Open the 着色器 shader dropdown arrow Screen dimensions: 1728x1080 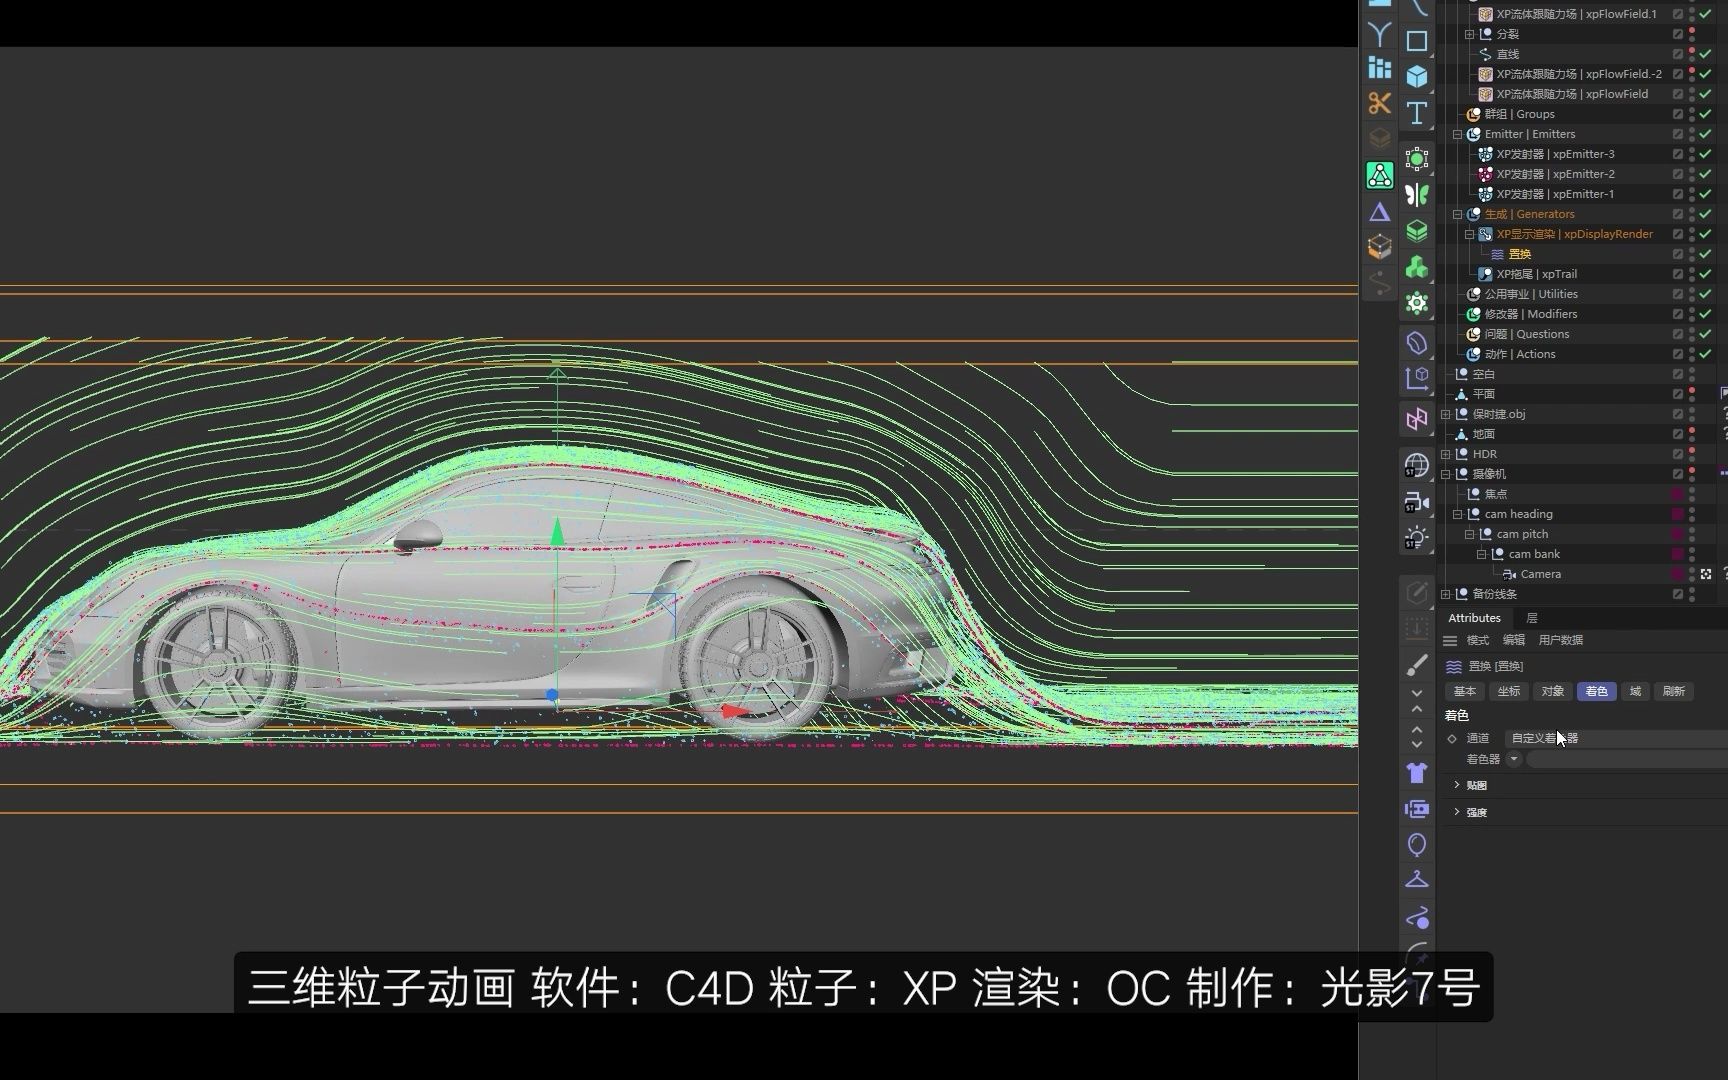pos(1513,758)
